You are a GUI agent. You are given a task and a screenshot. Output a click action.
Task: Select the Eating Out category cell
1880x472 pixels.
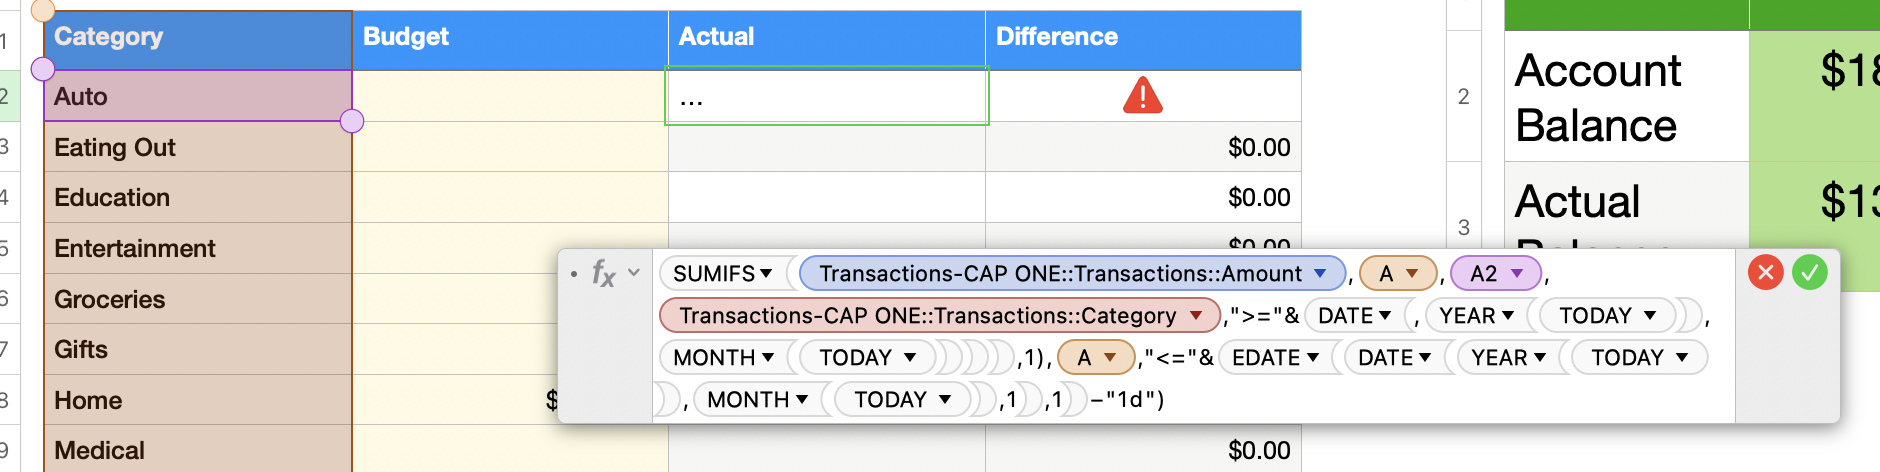198,148
